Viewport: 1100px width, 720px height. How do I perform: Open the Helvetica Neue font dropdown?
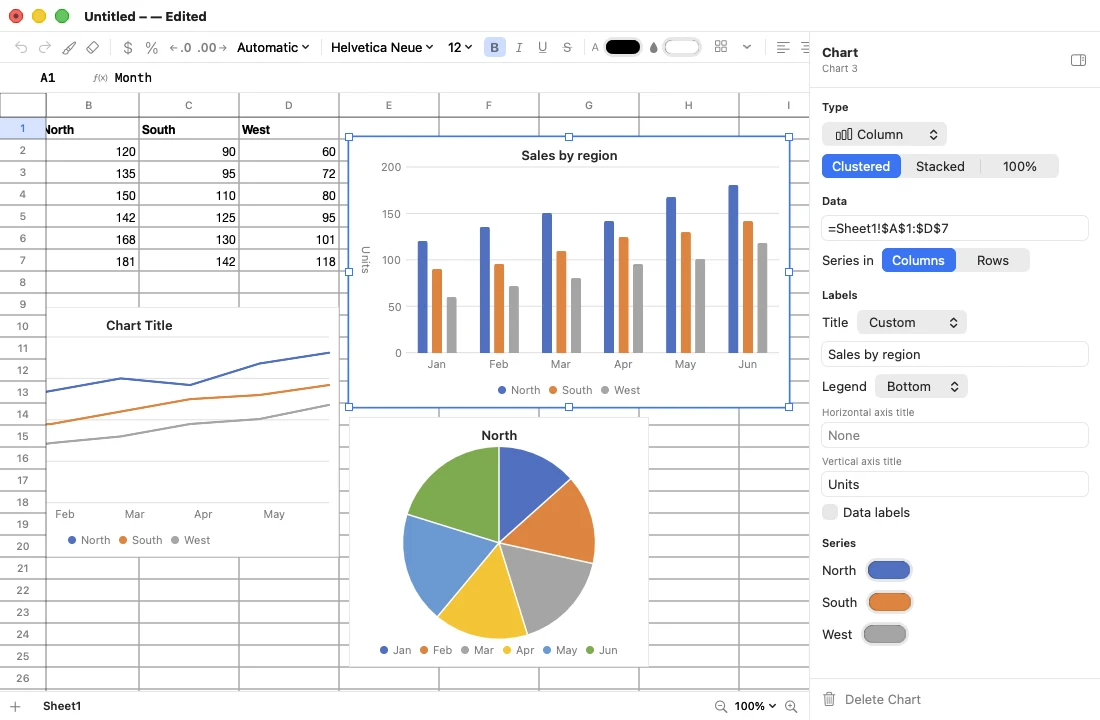382,47
